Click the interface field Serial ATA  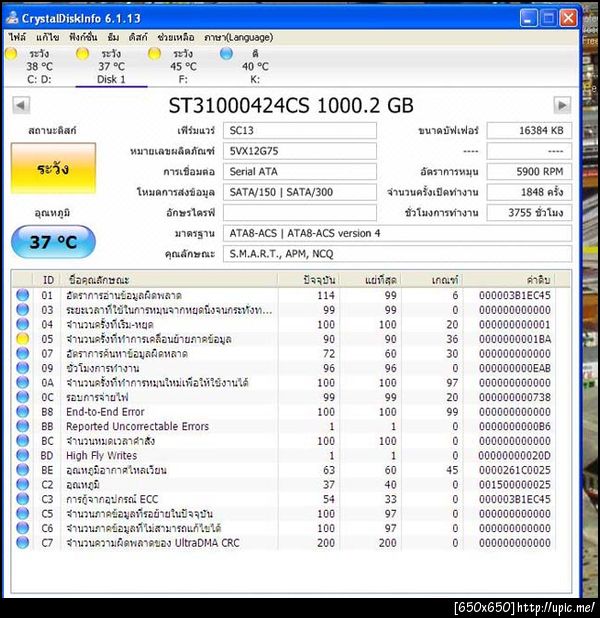click(300, 171)
